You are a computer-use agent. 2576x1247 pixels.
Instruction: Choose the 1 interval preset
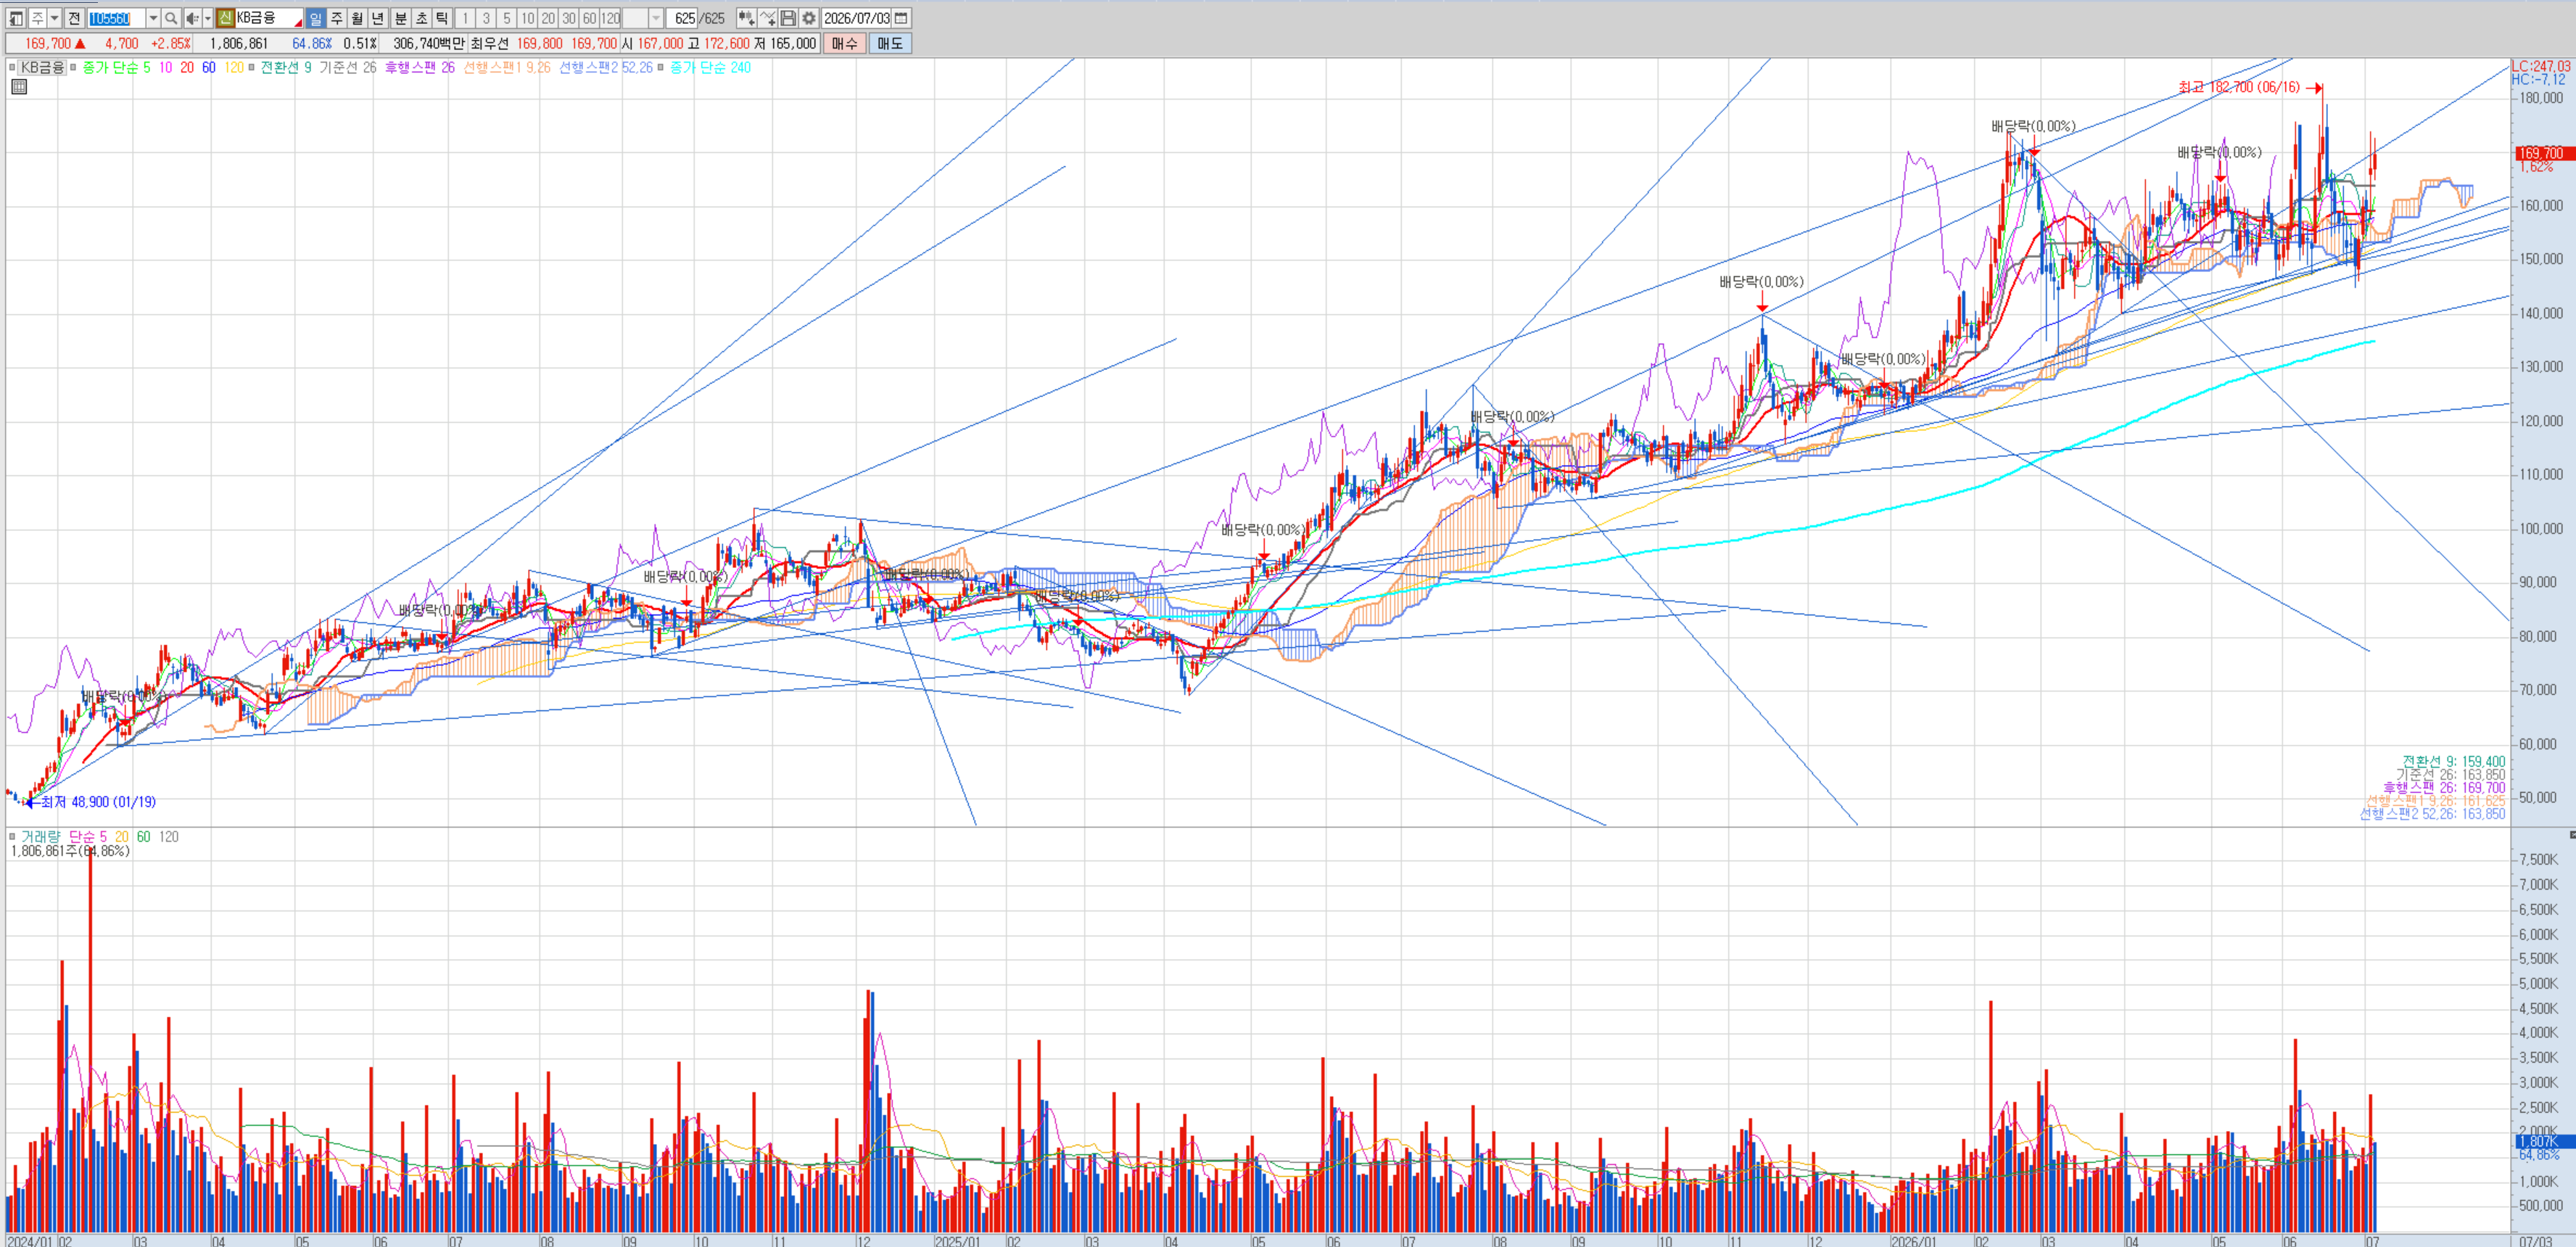[x=465, y=18]
